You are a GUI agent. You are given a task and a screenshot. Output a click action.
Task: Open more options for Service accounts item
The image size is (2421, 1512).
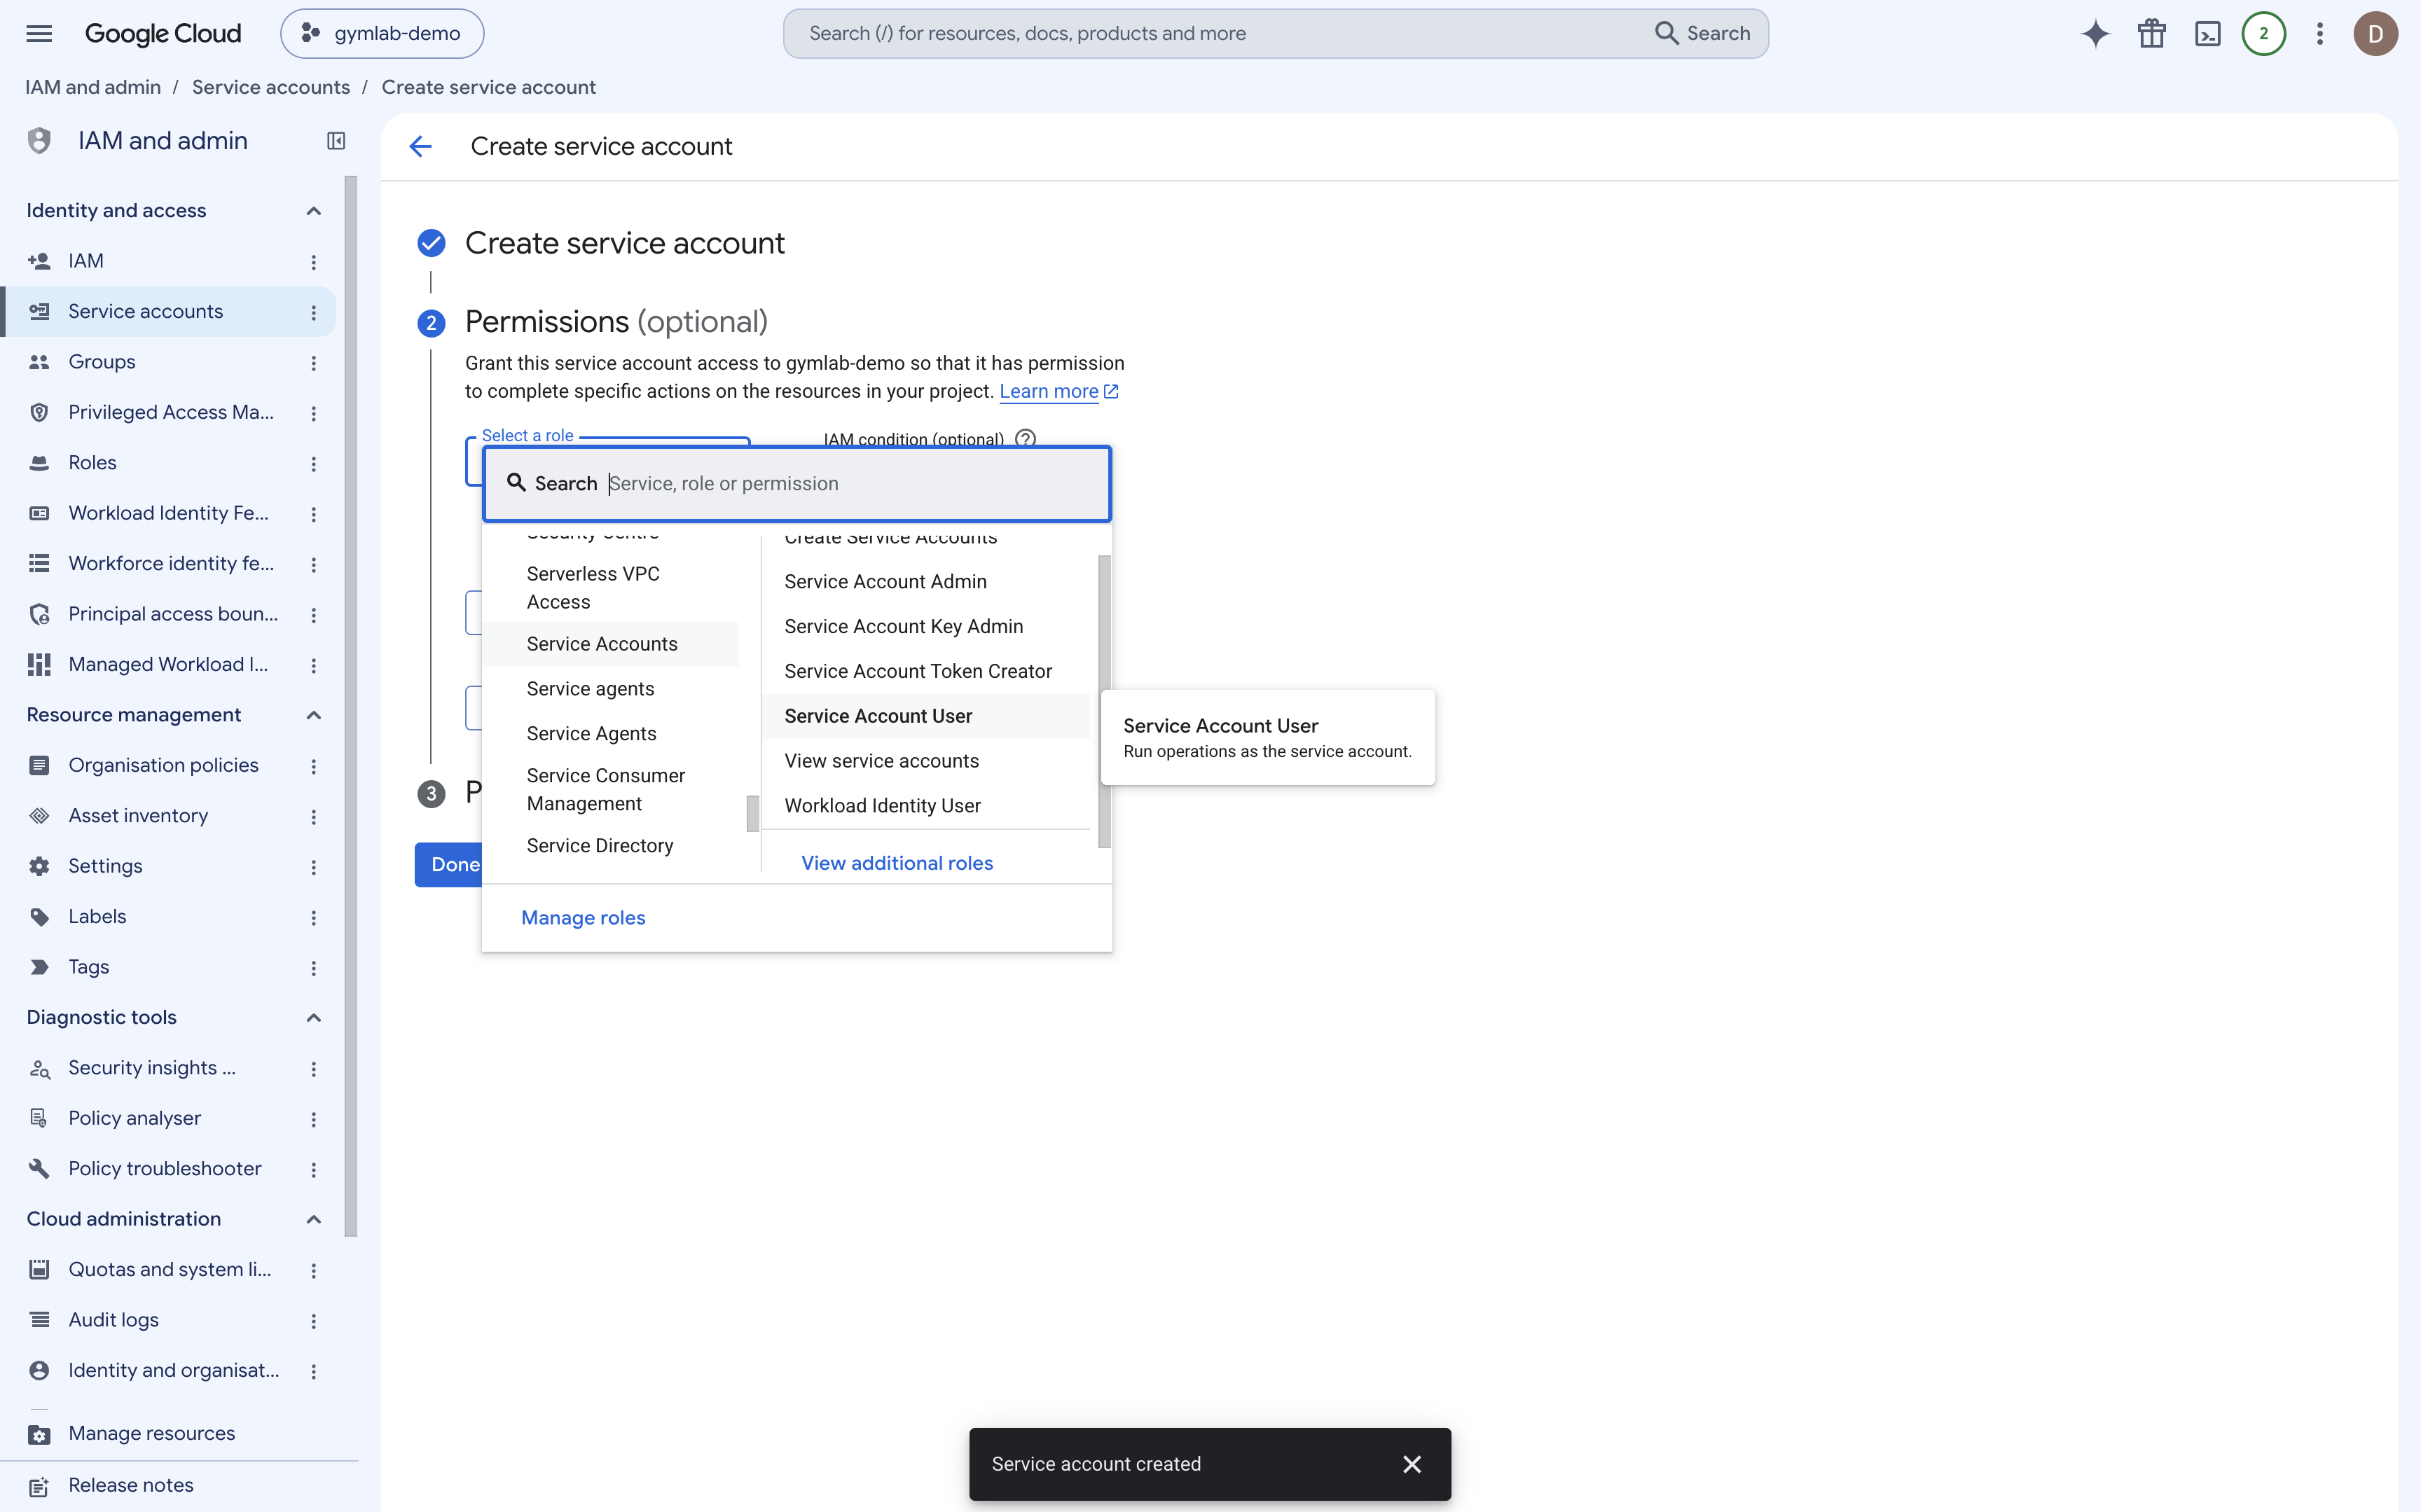pos(313,312)
